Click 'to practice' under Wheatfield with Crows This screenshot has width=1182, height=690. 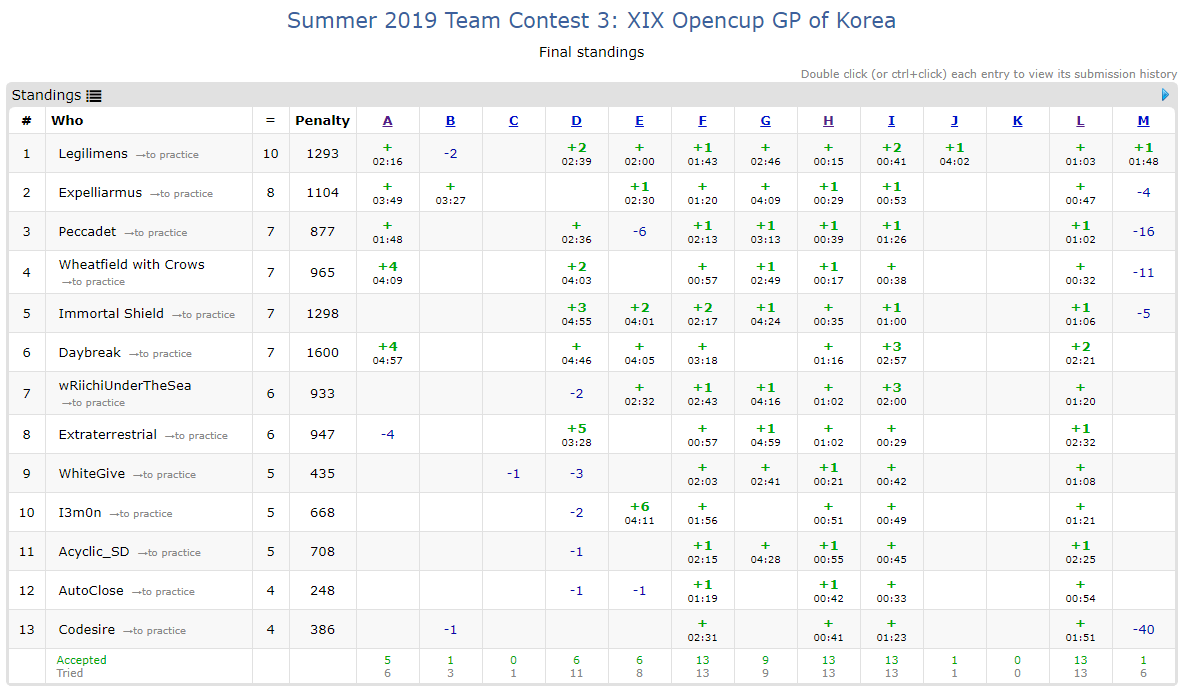click(x=93, y=282)
